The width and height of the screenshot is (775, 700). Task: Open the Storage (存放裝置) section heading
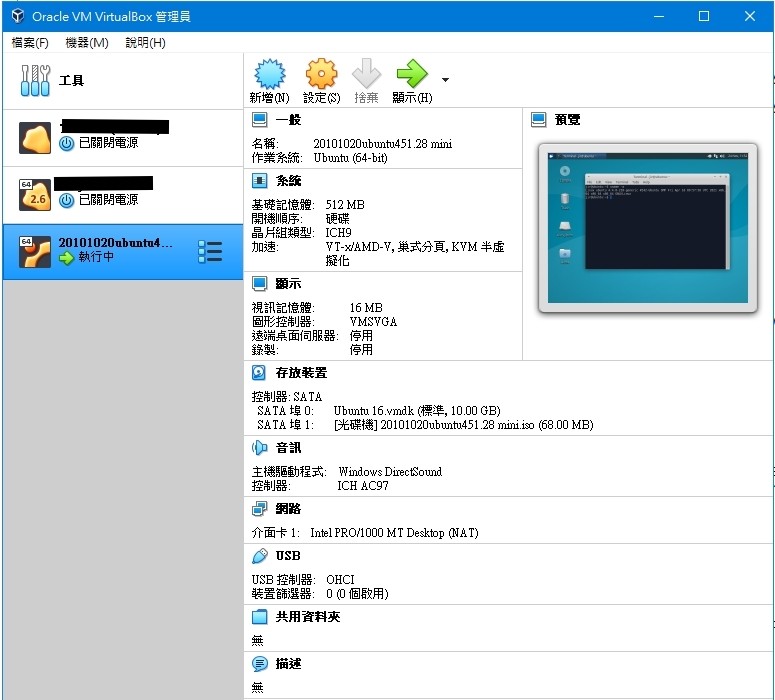pyautogui.click(x=301, y=373)
